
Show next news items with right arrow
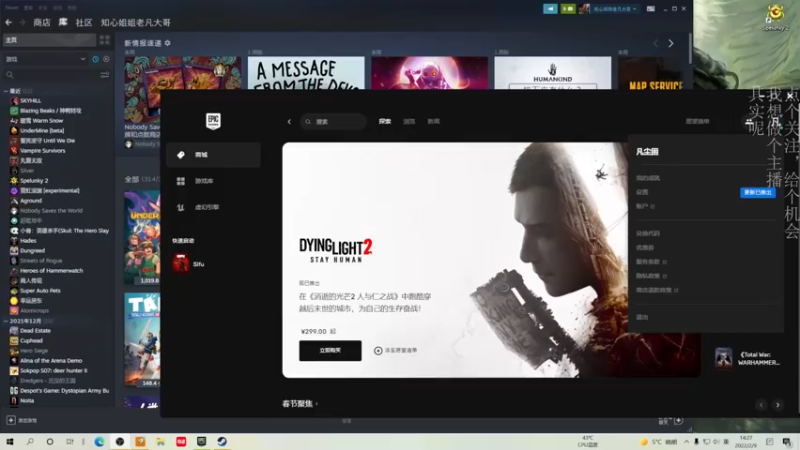click(671, 44)
